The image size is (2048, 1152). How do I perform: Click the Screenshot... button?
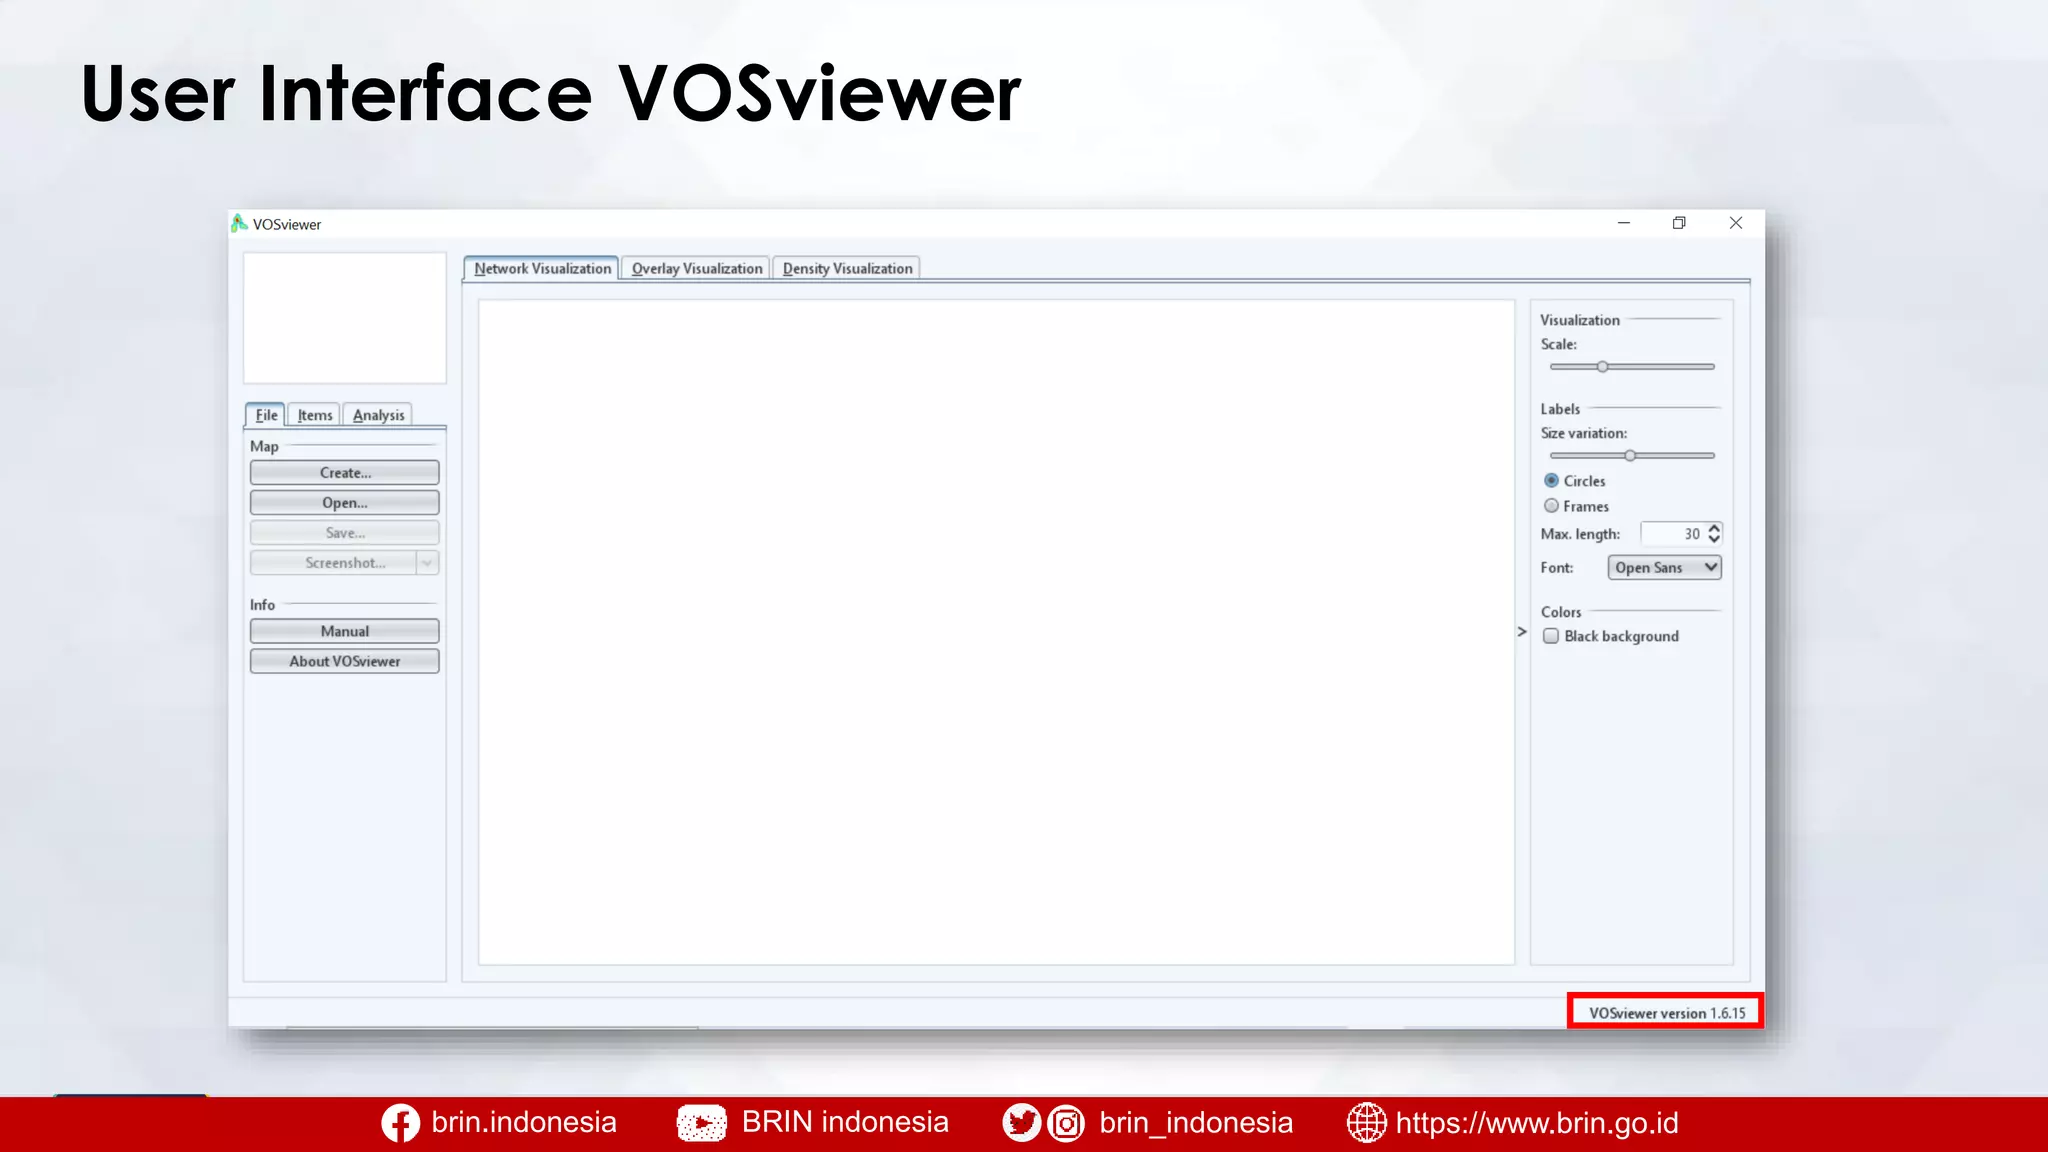(x=334, y=563)
